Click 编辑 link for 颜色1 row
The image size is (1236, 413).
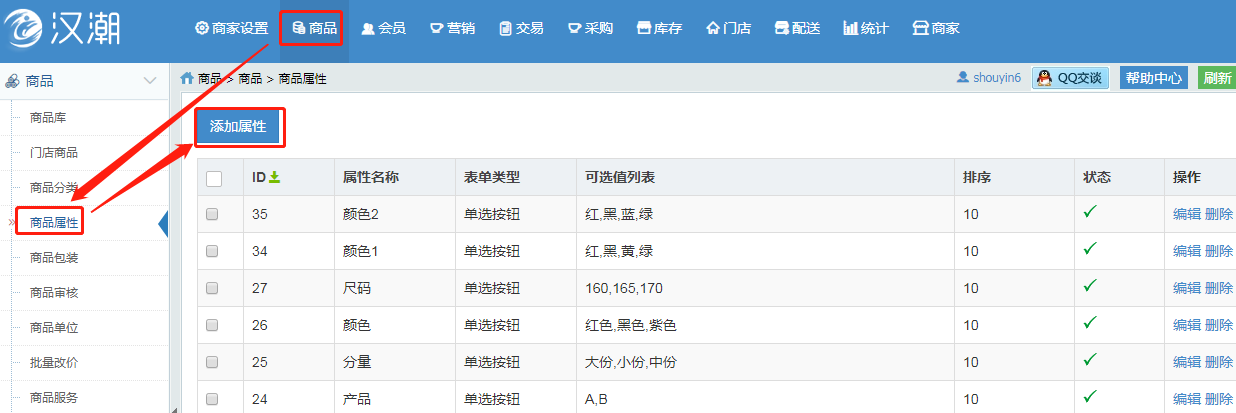[1186, 251]
